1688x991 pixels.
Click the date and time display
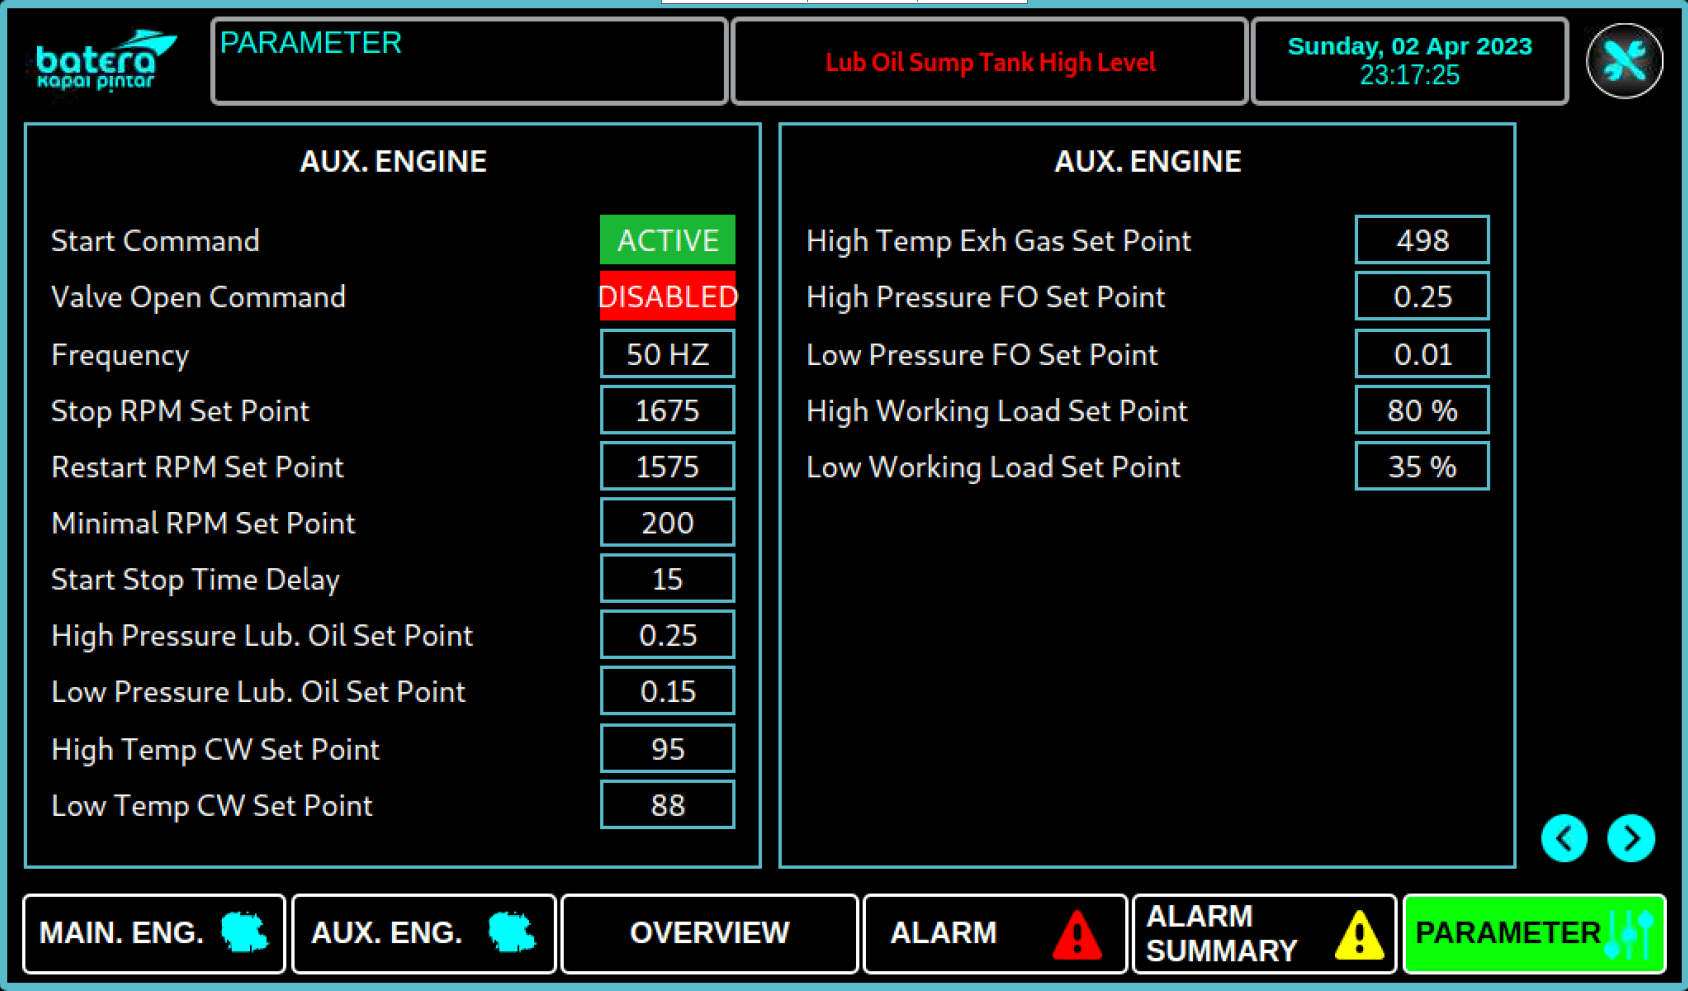(x=1409, y=61)
